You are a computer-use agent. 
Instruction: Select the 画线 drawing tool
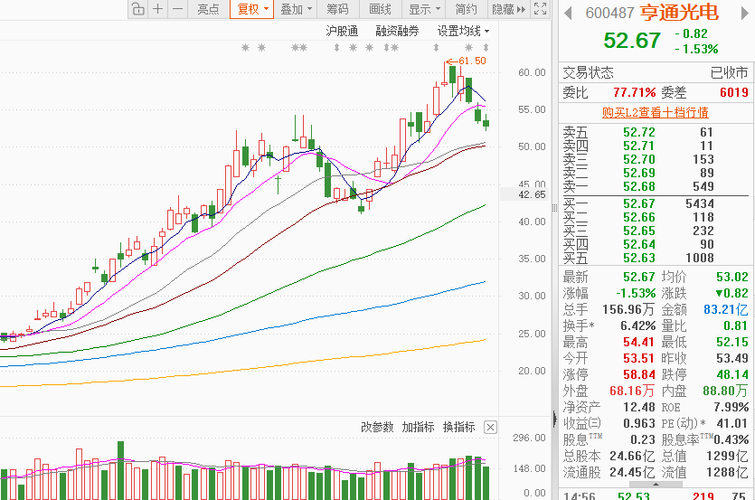[x=380, y=9]
